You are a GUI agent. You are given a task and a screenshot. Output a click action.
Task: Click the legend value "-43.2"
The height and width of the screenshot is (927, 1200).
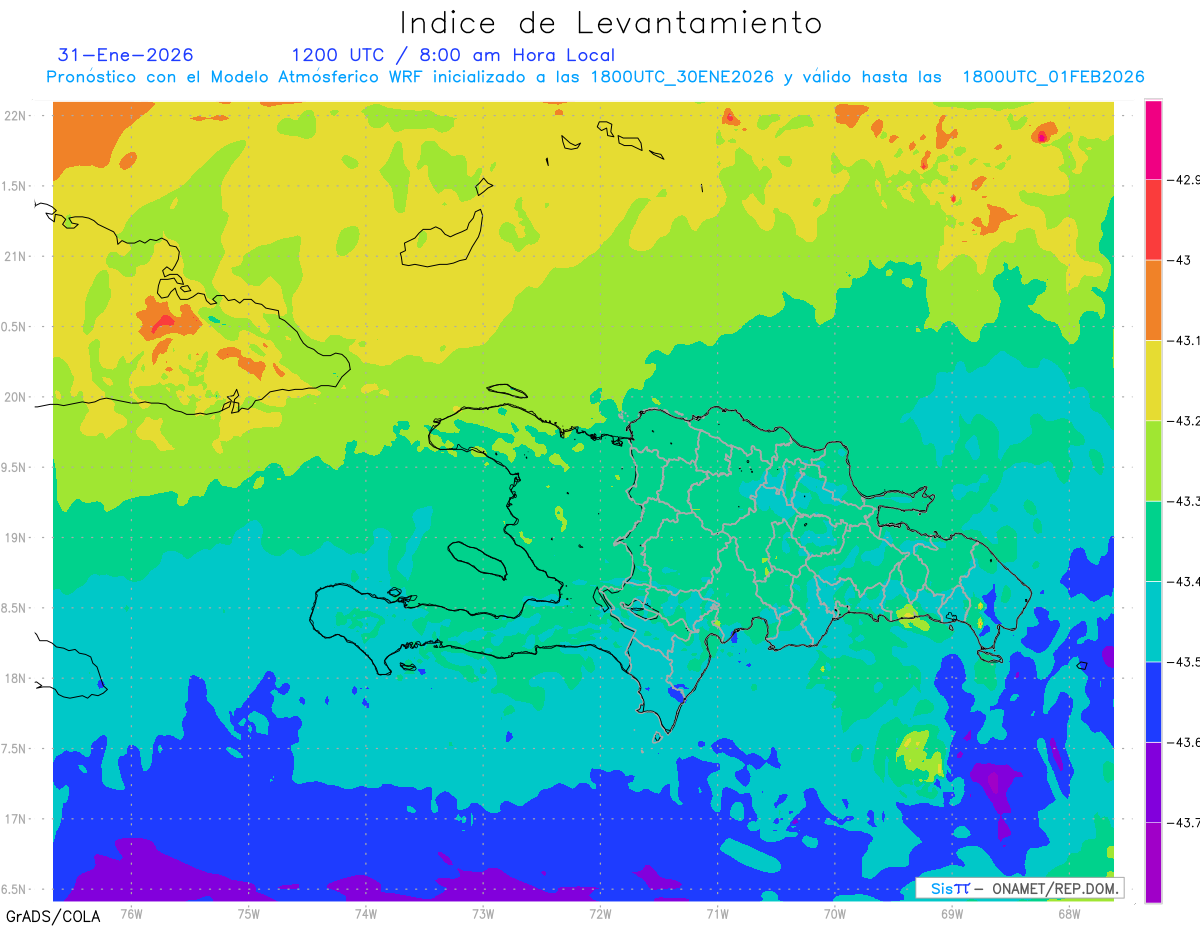coord(1184,421)
